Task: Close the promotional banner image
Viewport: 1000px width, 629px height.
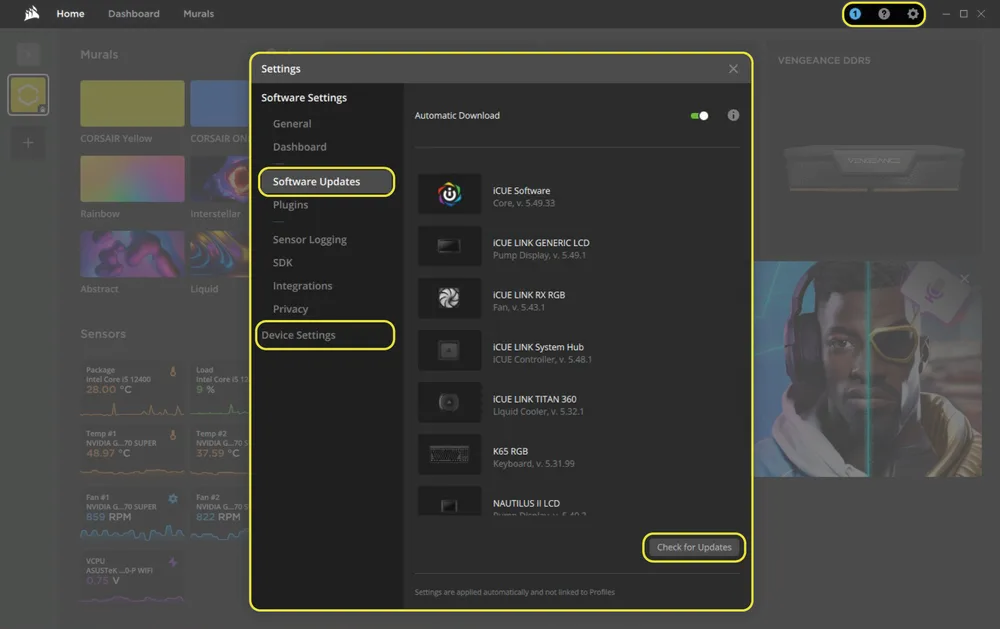Action: click(x=964, y=279)
